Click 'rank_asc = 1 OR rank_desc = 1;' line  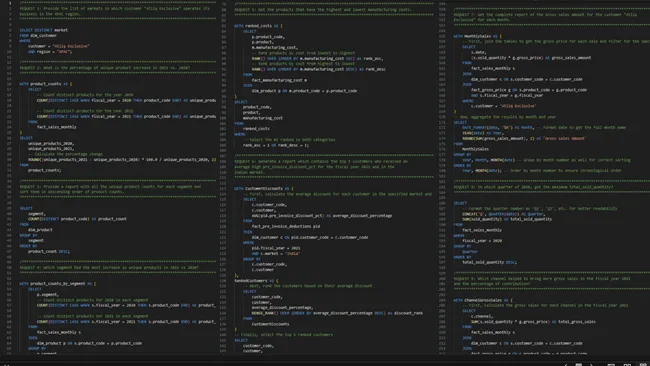coord(276,145)
